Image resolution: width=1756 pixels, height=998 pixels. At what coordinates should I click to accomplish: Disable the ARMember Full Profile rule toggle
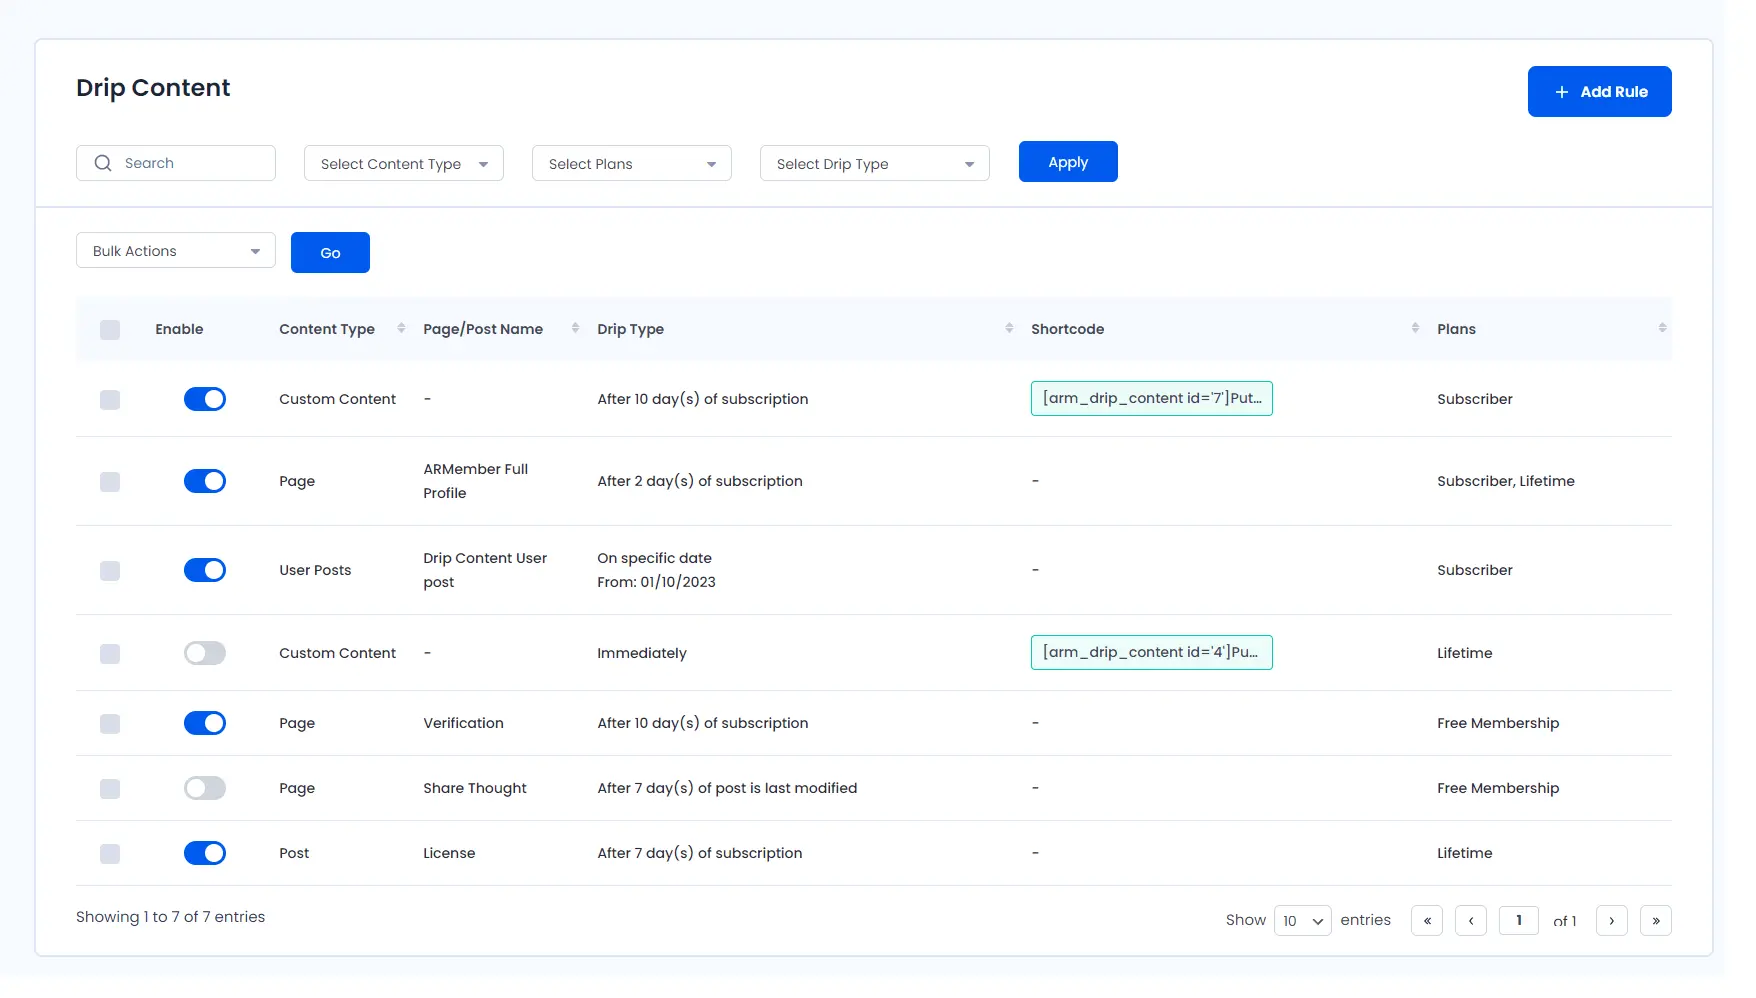[205, 481]
